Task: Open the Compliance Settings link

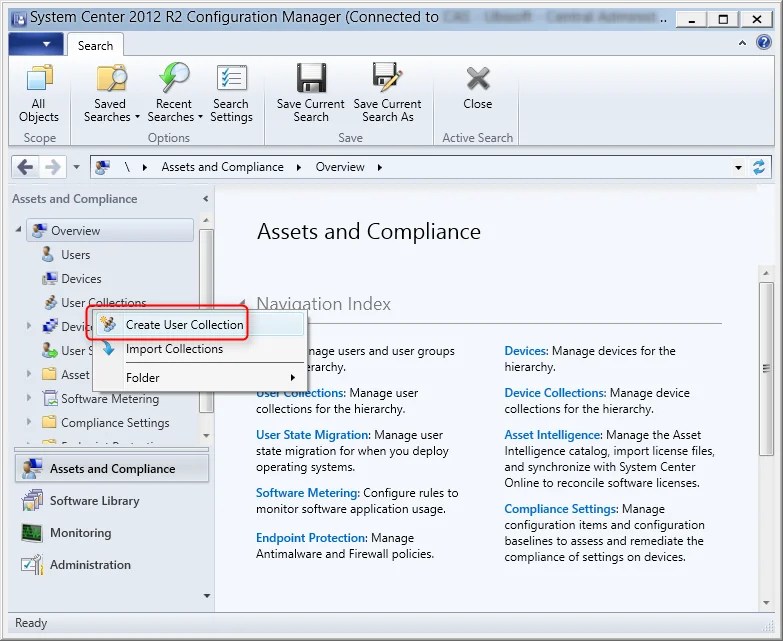Action: click(x=561, y=509)
